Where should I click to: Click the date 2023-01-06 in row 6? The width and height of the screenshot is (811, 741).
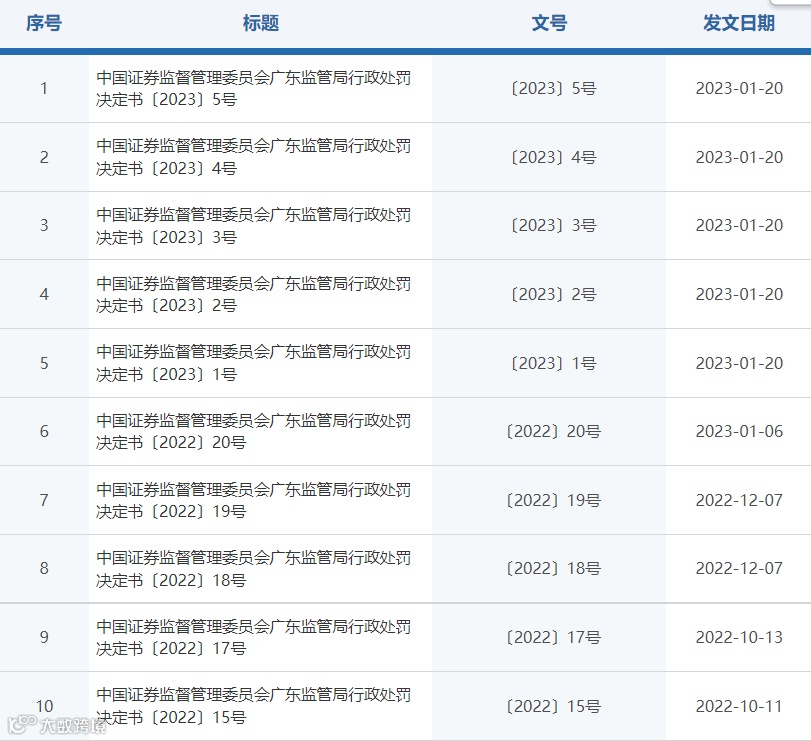tap(739, 431)
